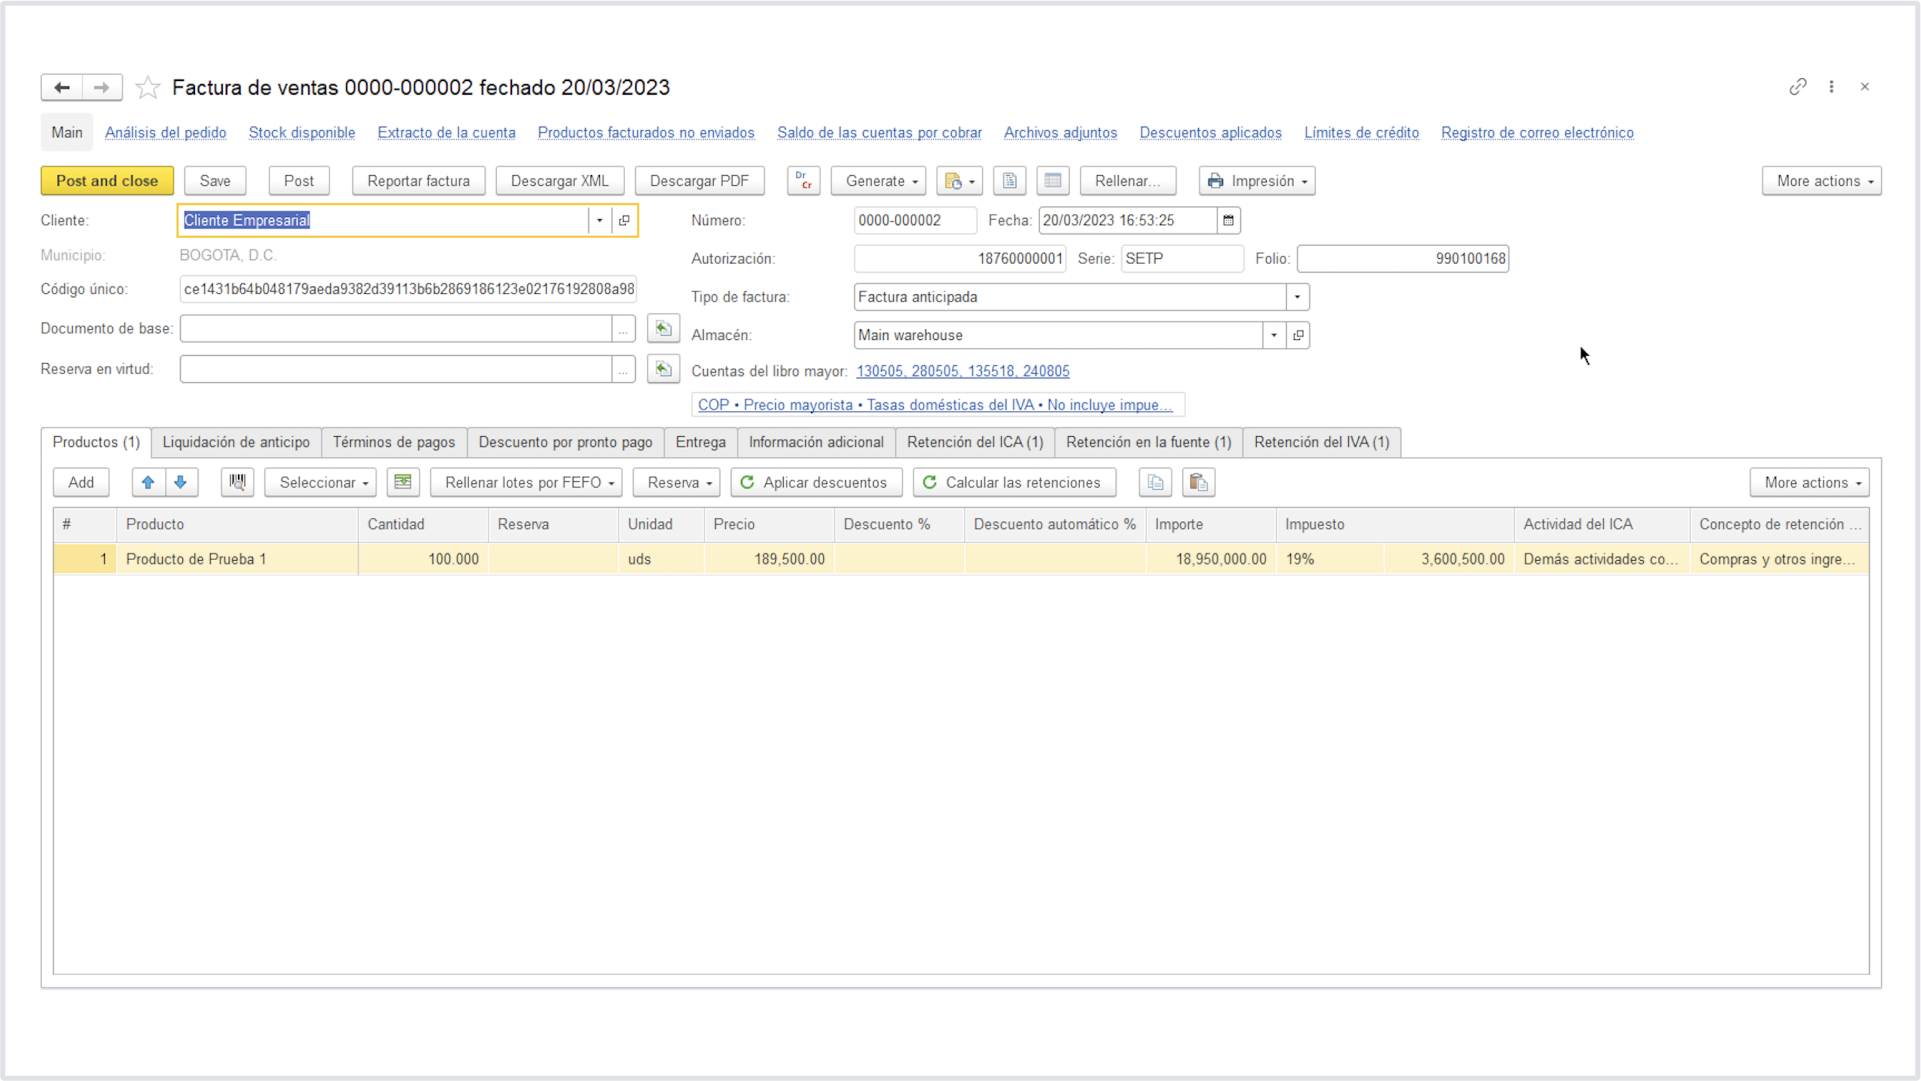Screen dimensions: 1921x1081
Task: Open the calendar date picker icon
Action: coord(1228,220)
